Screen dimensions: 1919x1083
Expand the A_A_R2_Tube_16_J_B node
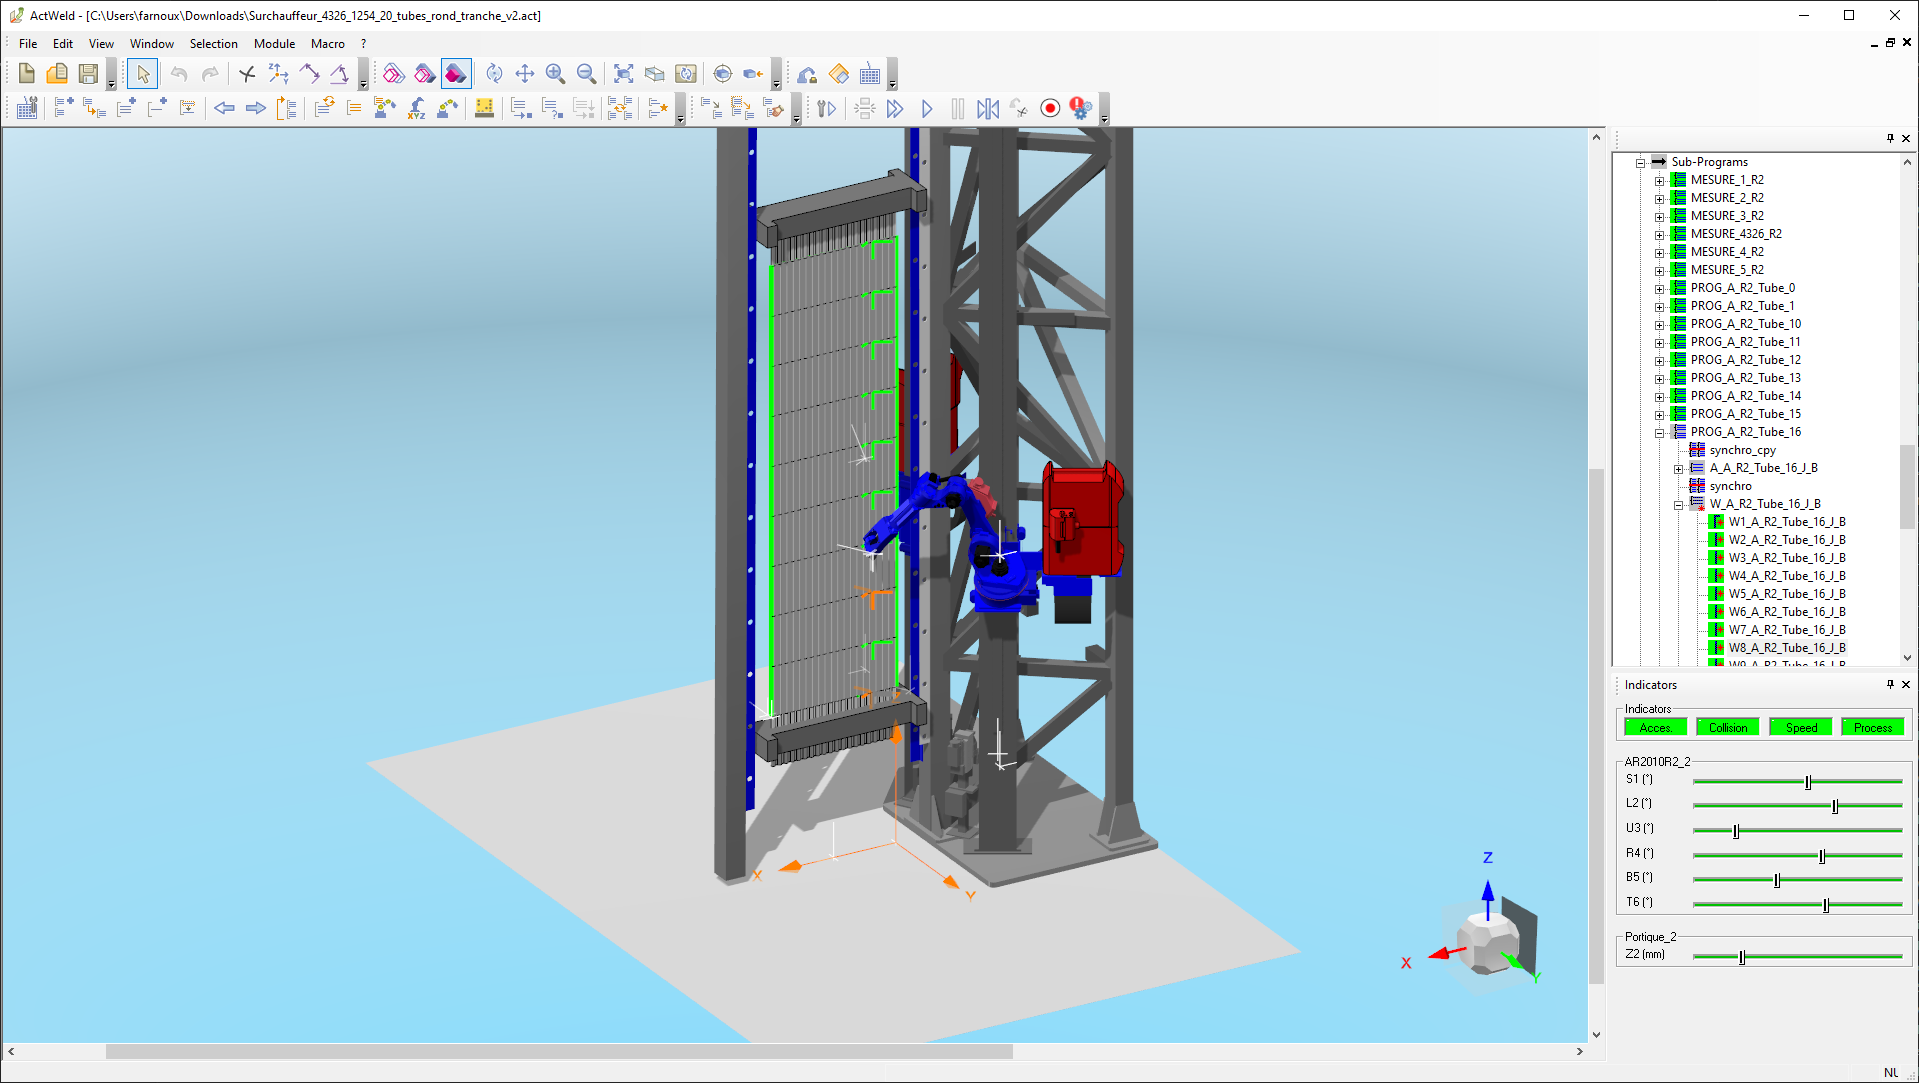pos(1679,469)
